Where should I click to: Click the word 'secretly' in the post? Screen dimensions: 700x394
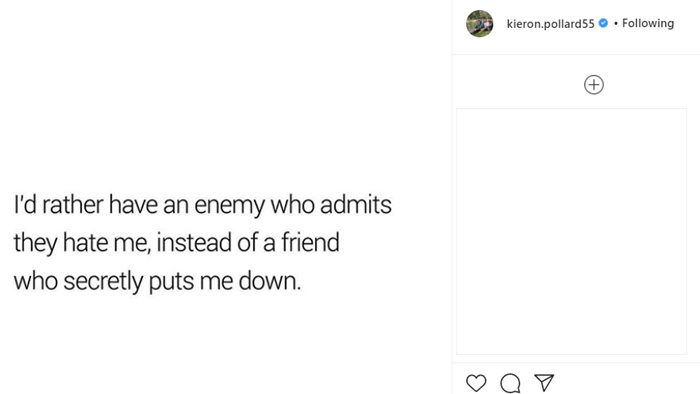[x=103, y=282]
